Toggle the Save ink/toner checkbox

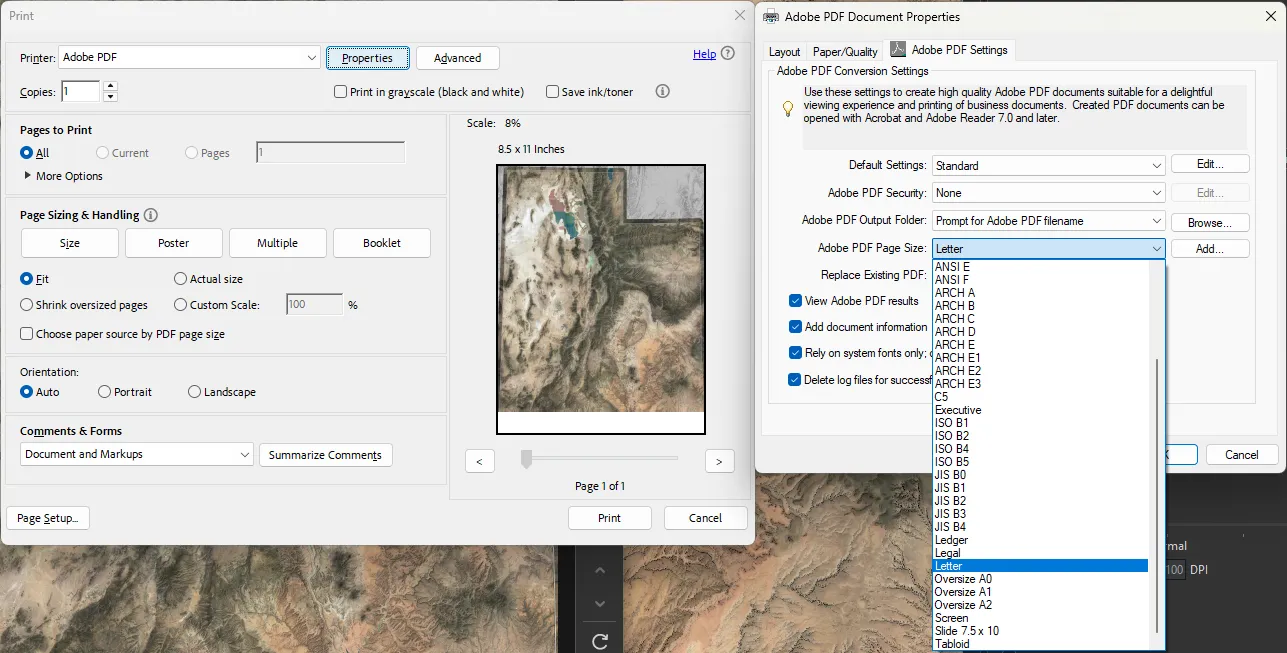click(x=552, y=92)
